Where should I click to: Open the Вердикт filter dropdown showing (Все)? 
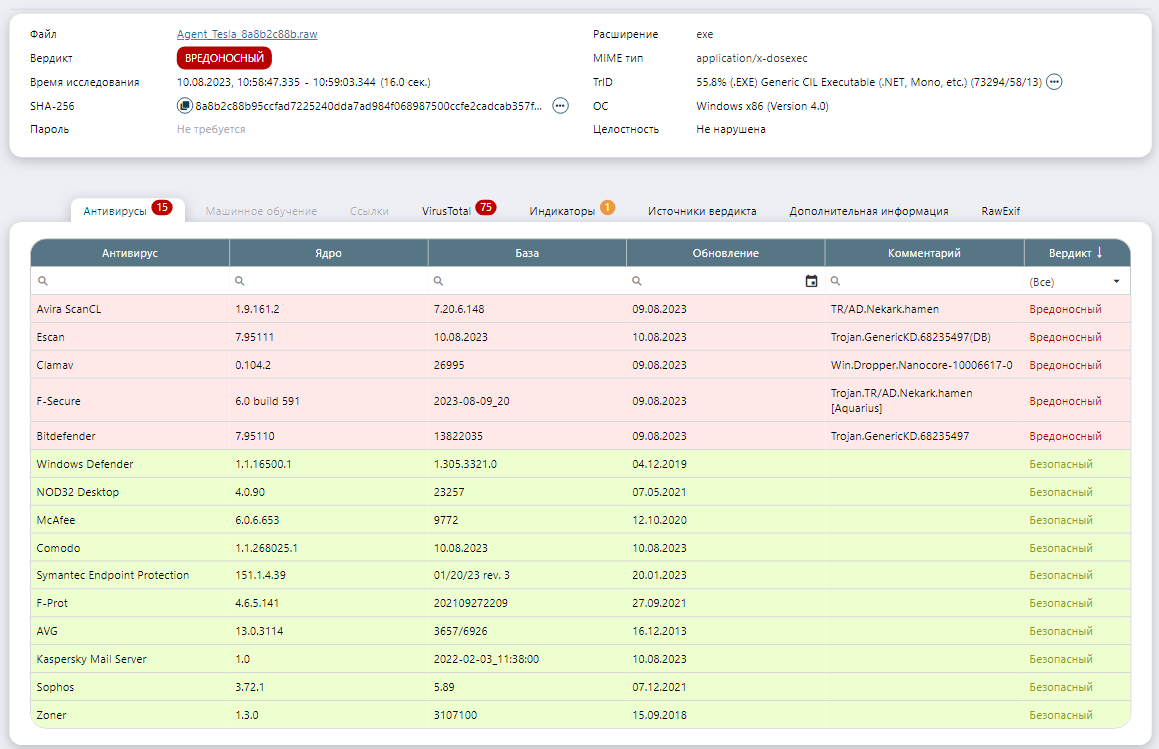tap(1077, 282)
